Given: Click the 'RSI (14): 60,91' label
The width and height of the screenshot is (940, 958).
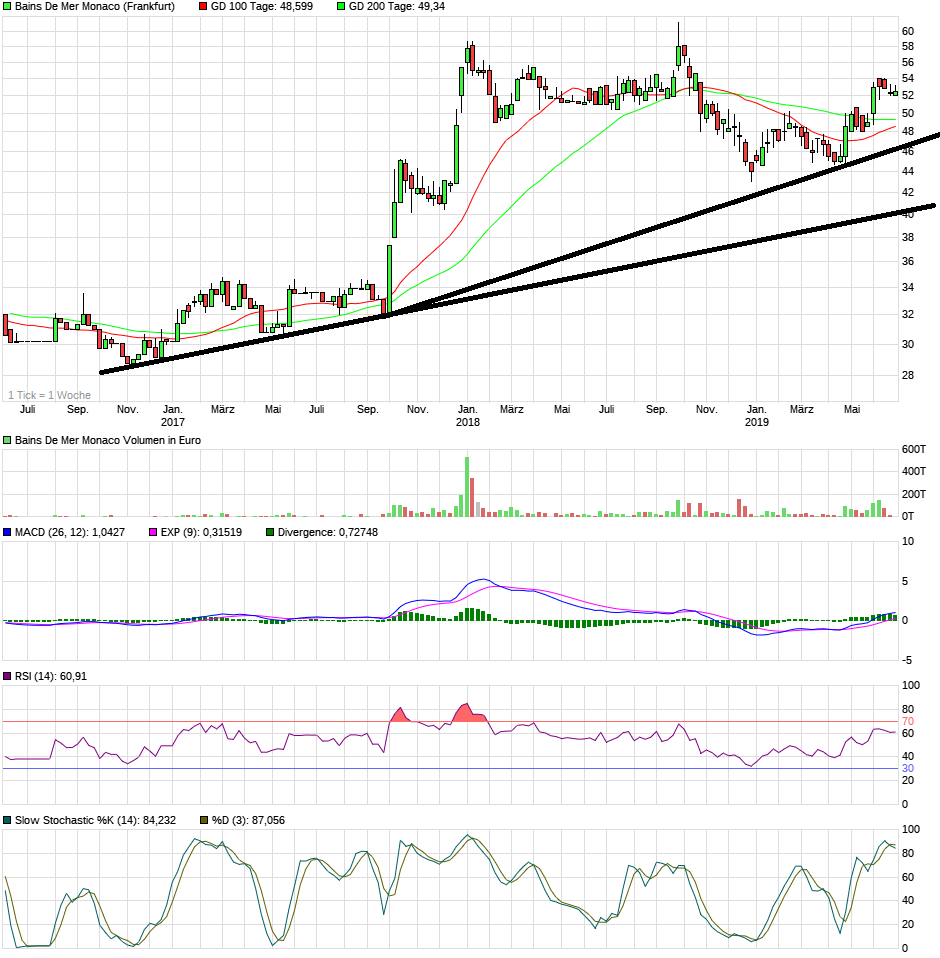Looking at the screenshot, I should coord(51,676).
